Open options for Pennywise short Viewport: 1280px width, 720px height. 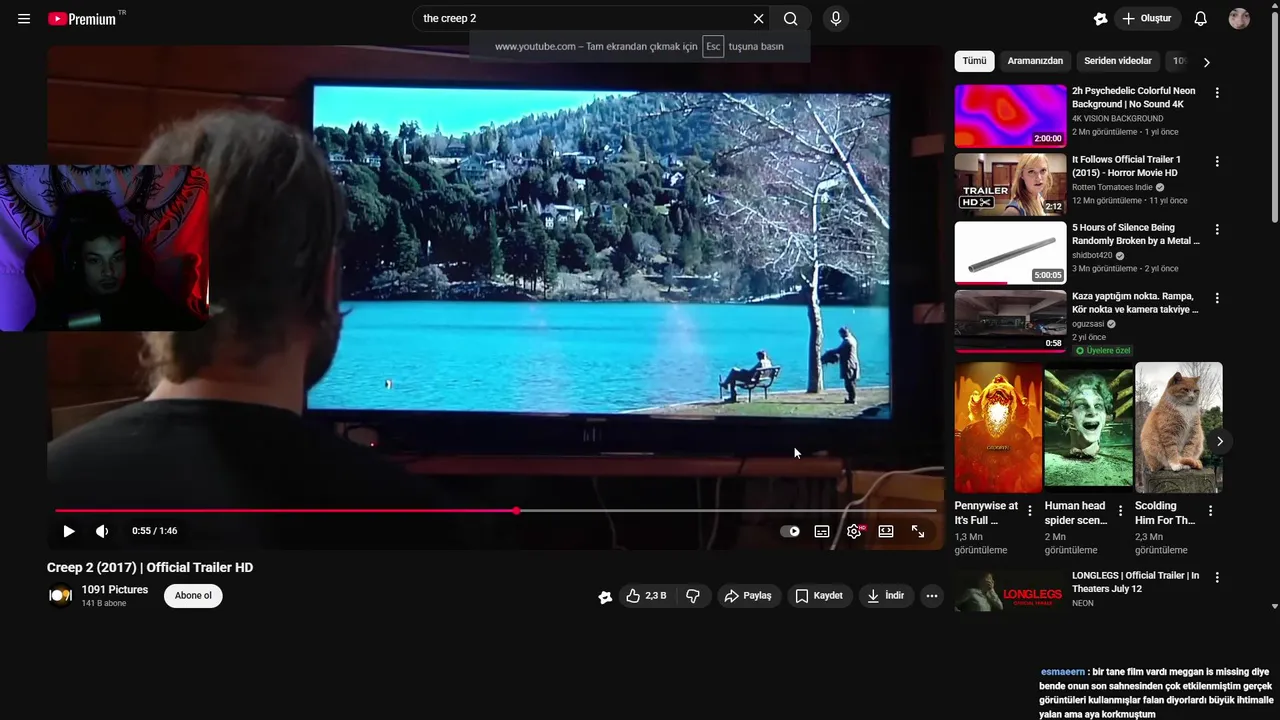coord(1030,511)
